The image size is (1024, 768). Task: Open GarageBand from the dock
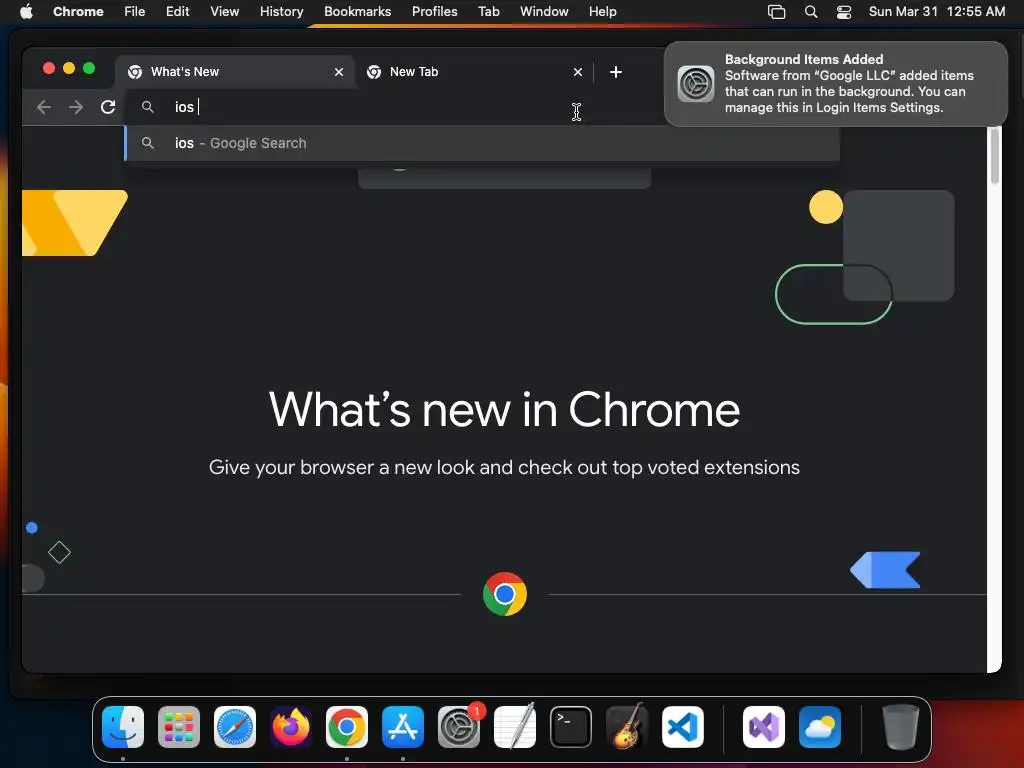click(627, 726)
